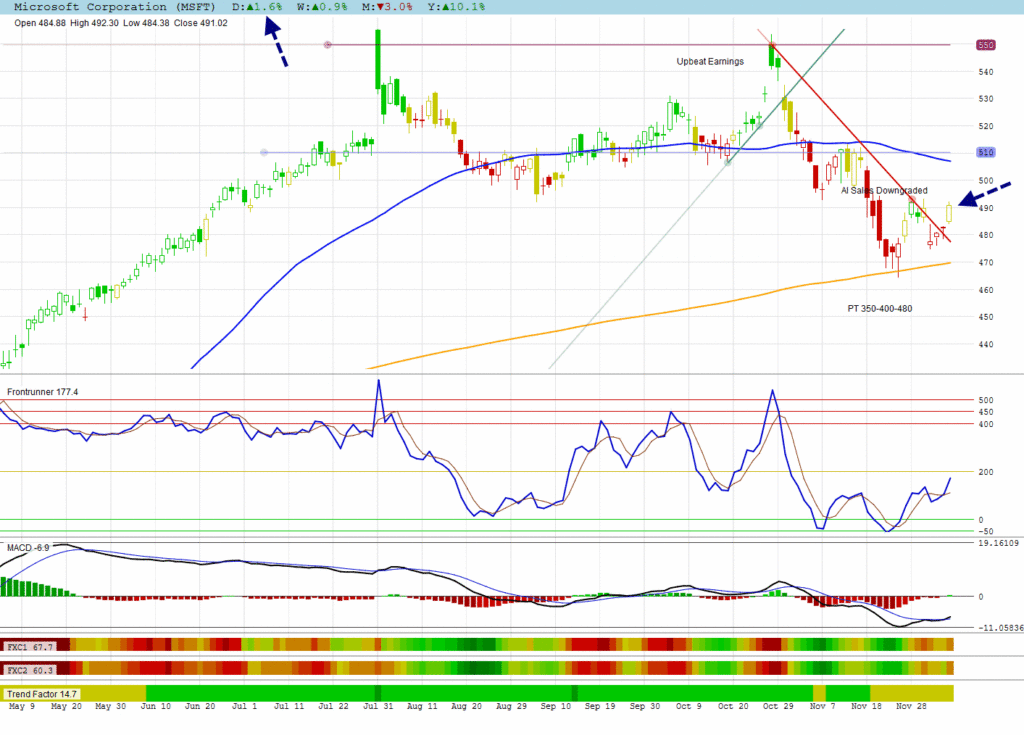Click the Upbeat Earnings annotation

point(710,62)
